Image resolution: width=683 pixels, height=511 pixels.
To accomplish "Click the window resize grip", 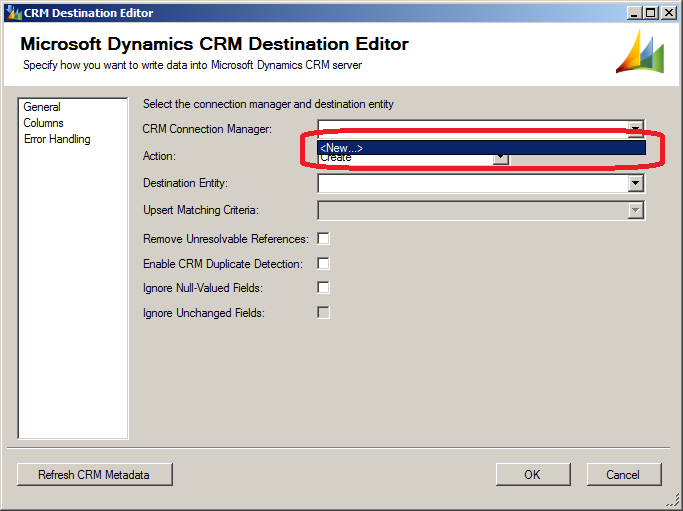I will point(673,501).
